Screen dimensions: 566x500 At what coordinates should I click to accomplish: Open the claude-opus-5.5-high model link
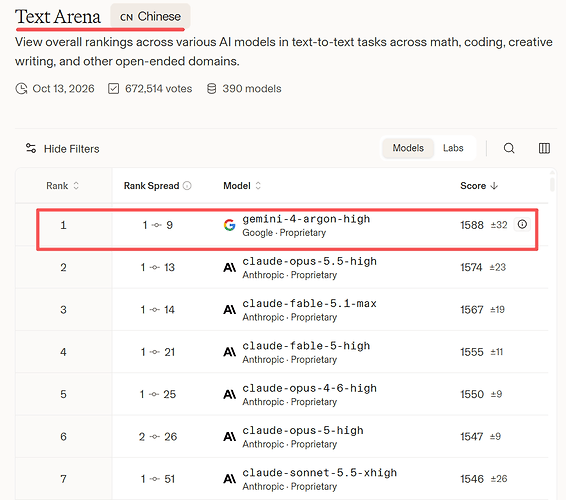[x=309, y=261]
